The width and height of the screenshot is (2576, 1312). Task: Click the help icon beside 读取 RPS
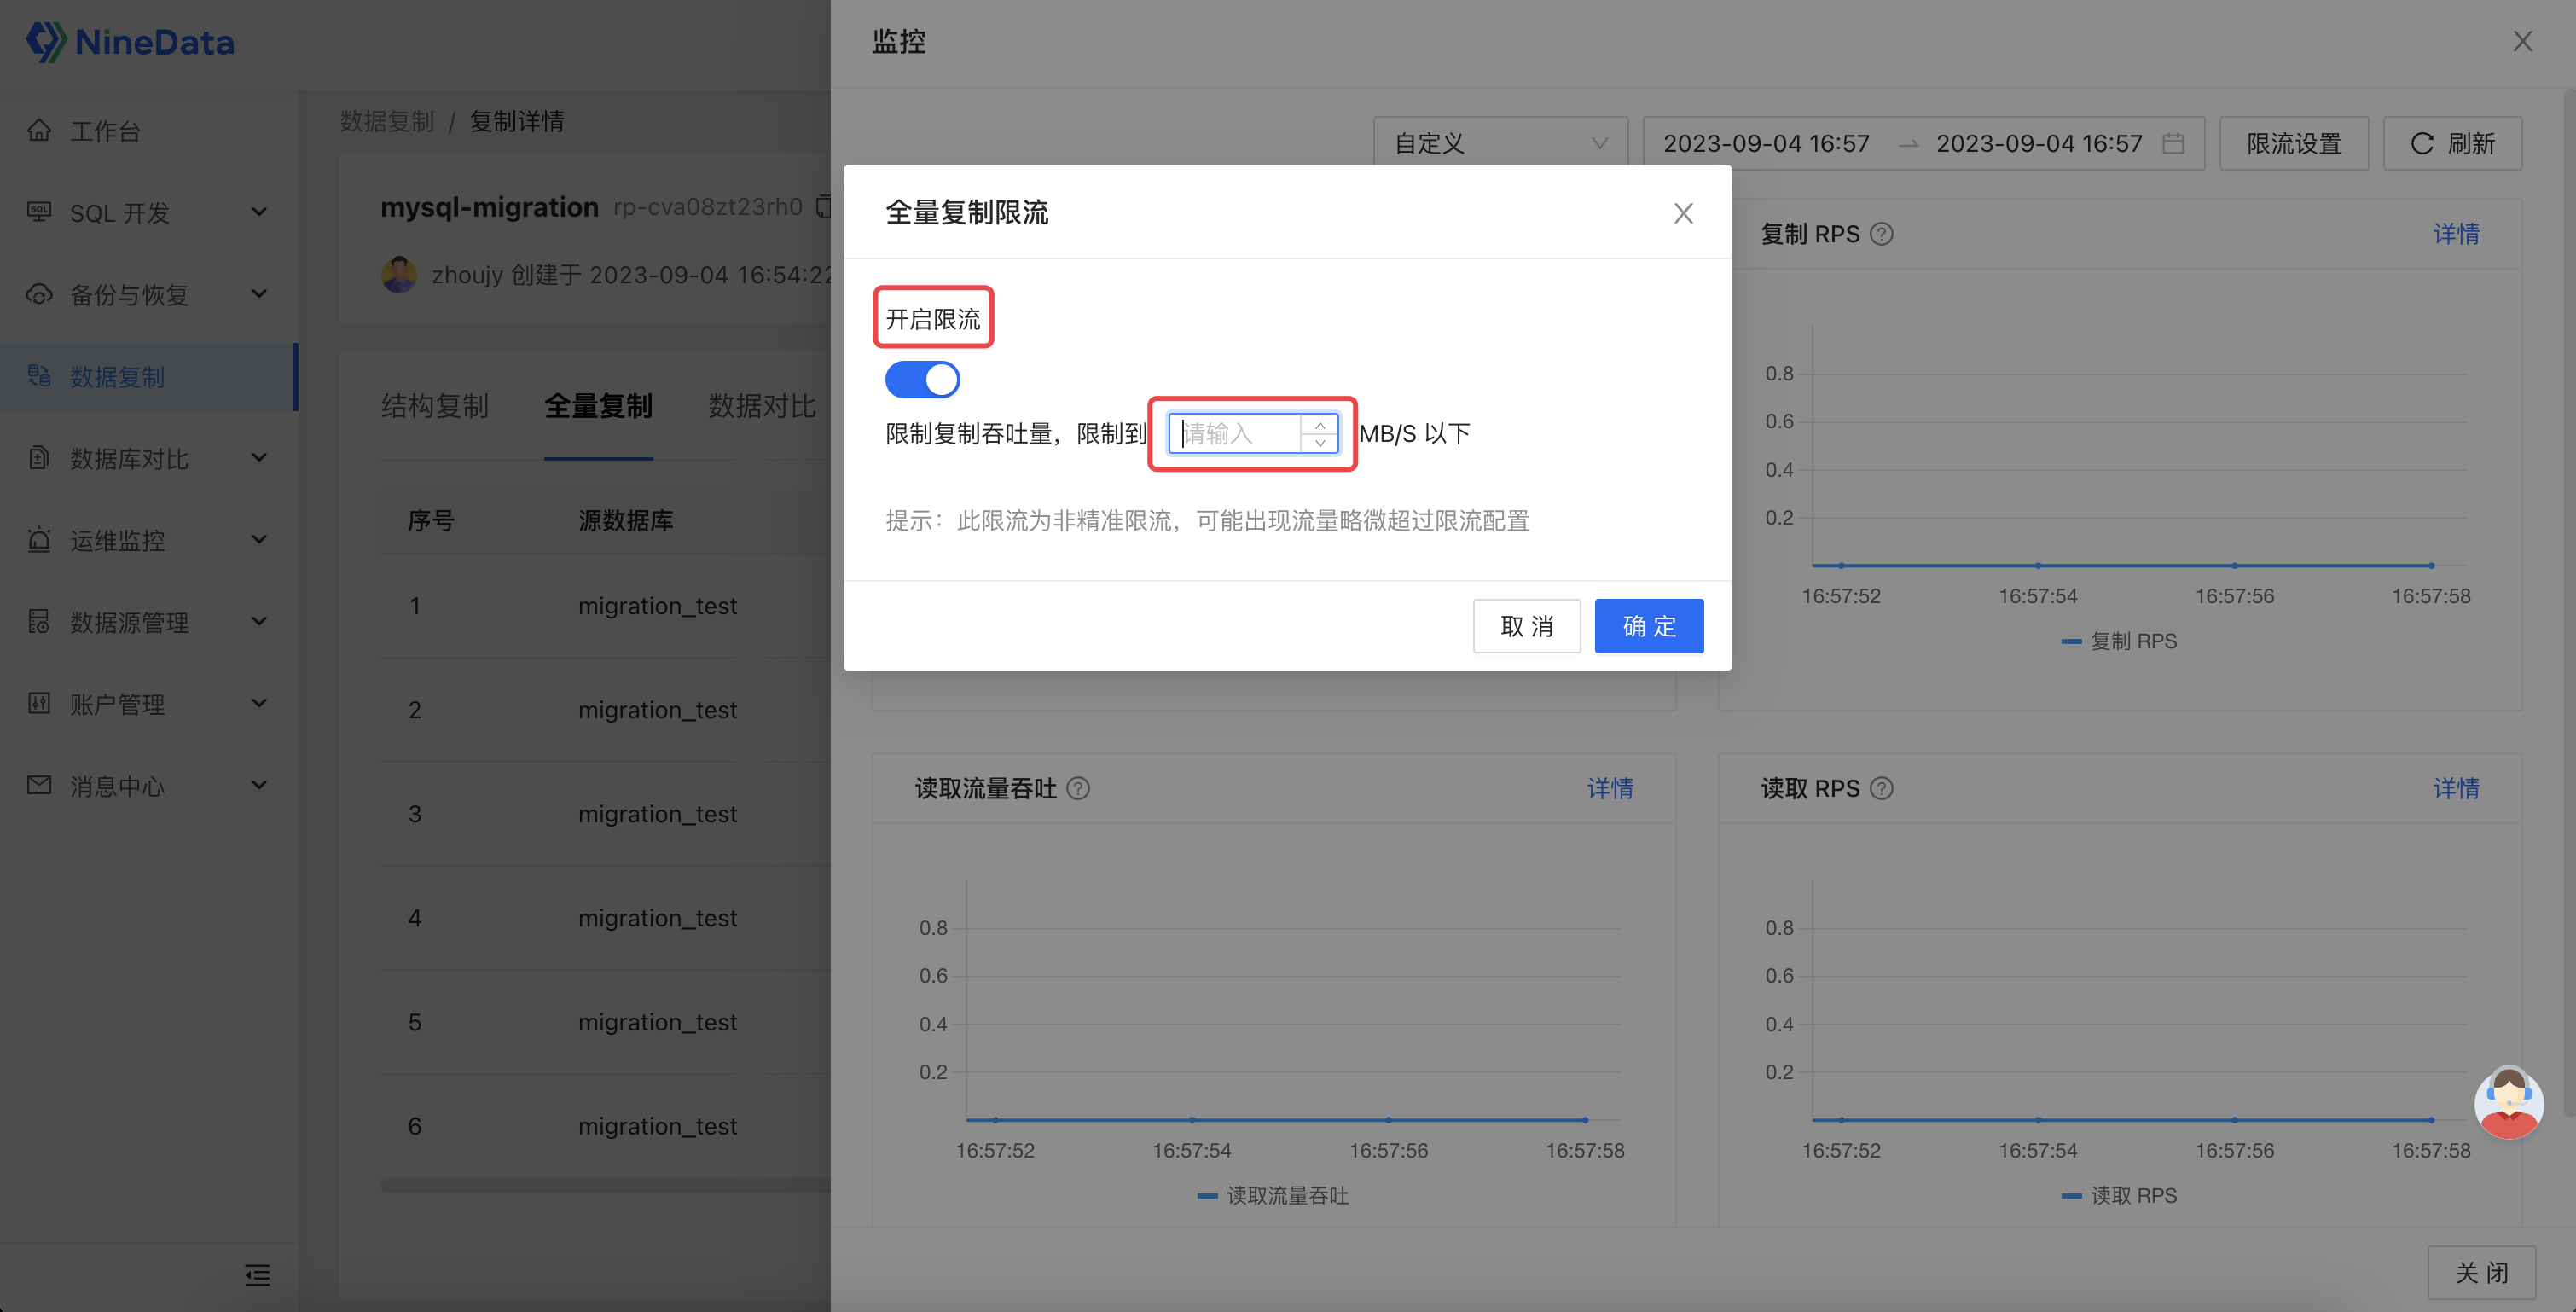pyautogui.click(x=1881, y=788)
